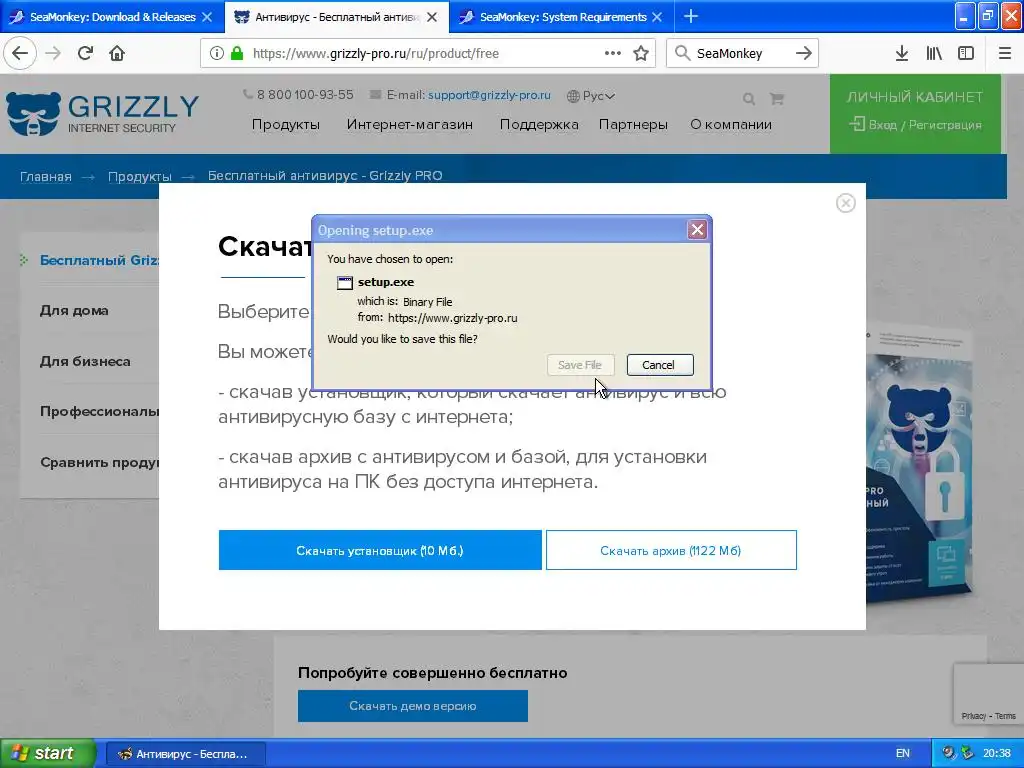The image size is (1024, 768).
Task: Click Скачать демо версию button
Action: pos(413,705)
